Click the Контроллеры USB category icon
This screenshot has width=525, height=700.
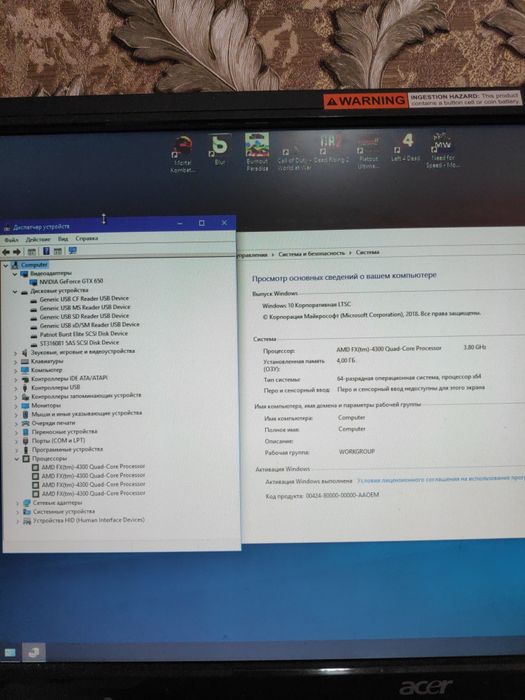(x=25, y=388)
